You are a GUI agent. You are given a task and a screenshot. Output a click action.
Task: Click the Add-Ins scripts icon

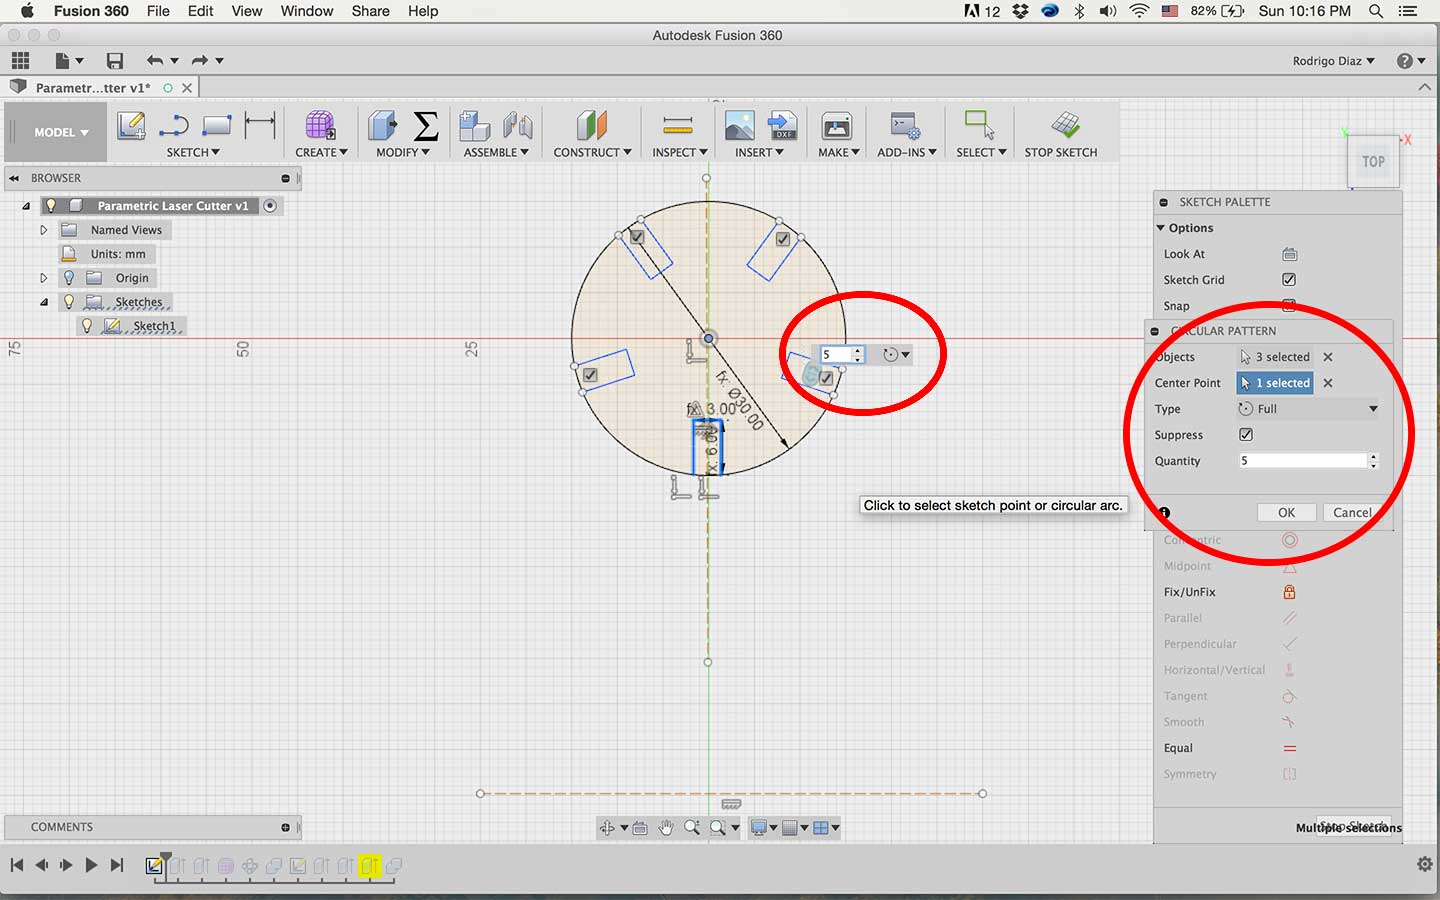(906, 126)
